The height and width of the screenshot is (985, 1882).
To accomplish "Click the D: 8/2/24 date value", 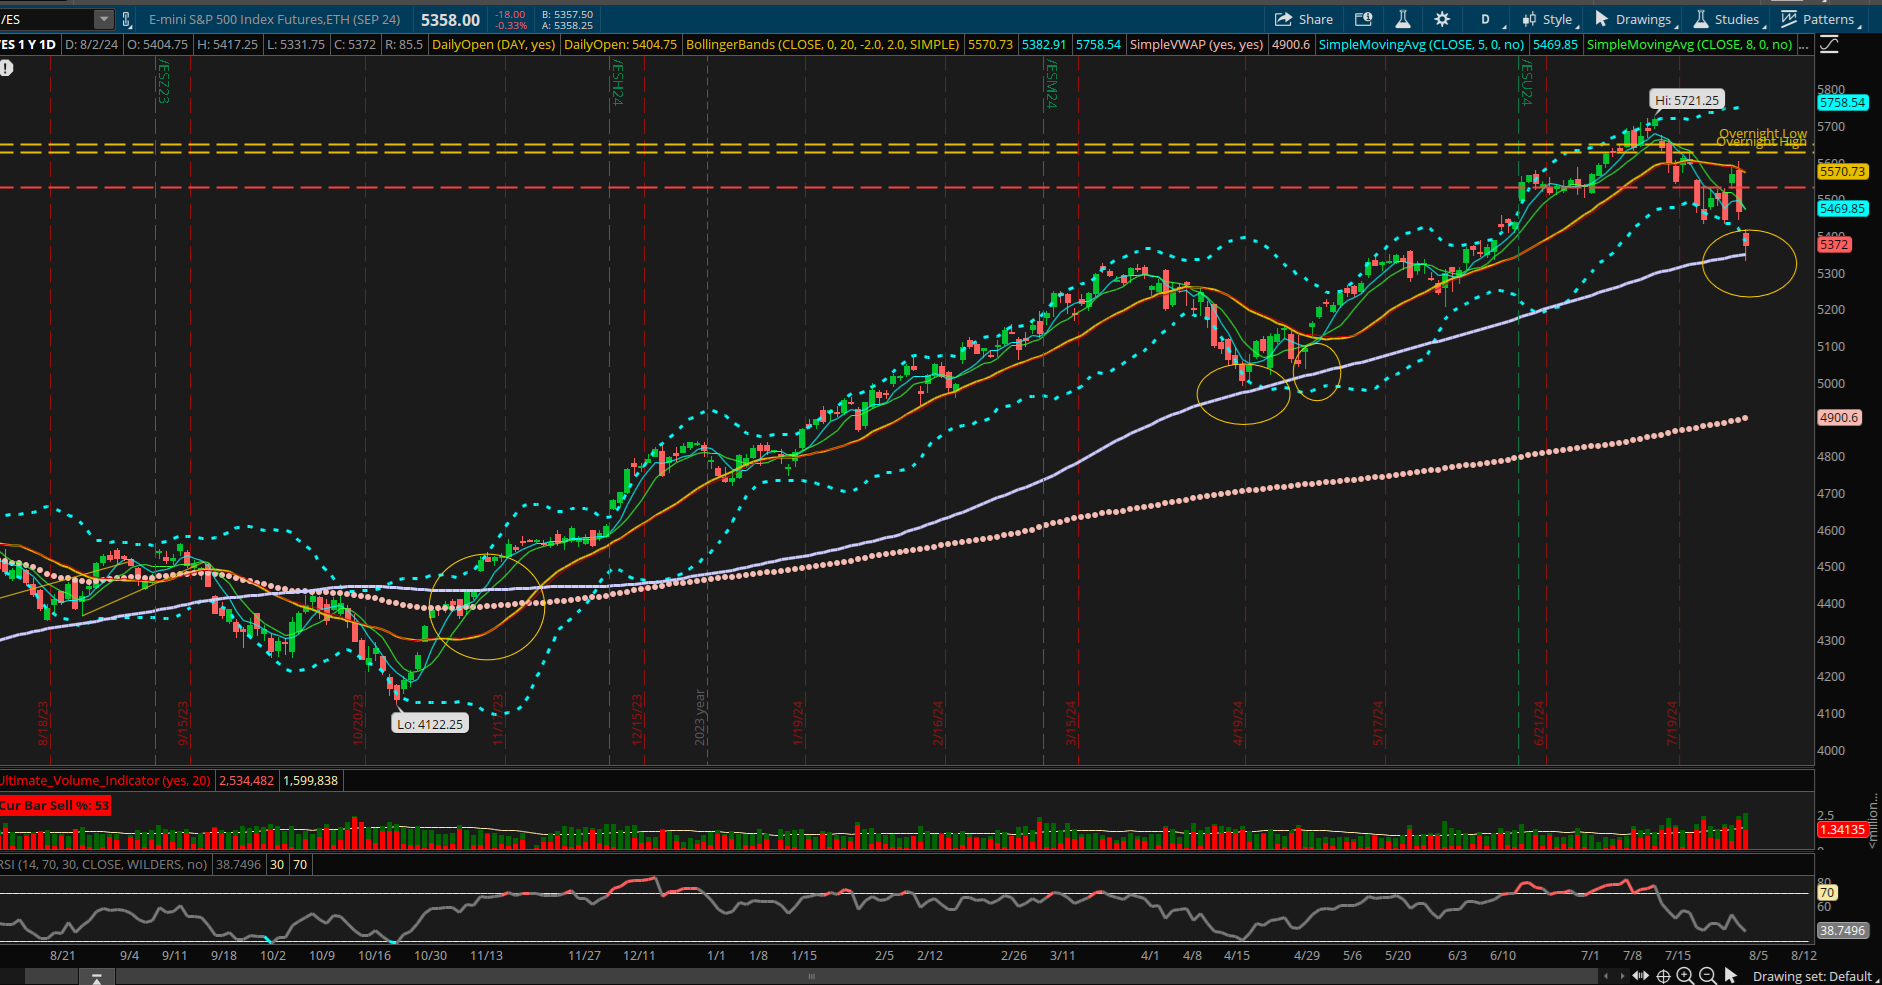I will pos(91,44).
